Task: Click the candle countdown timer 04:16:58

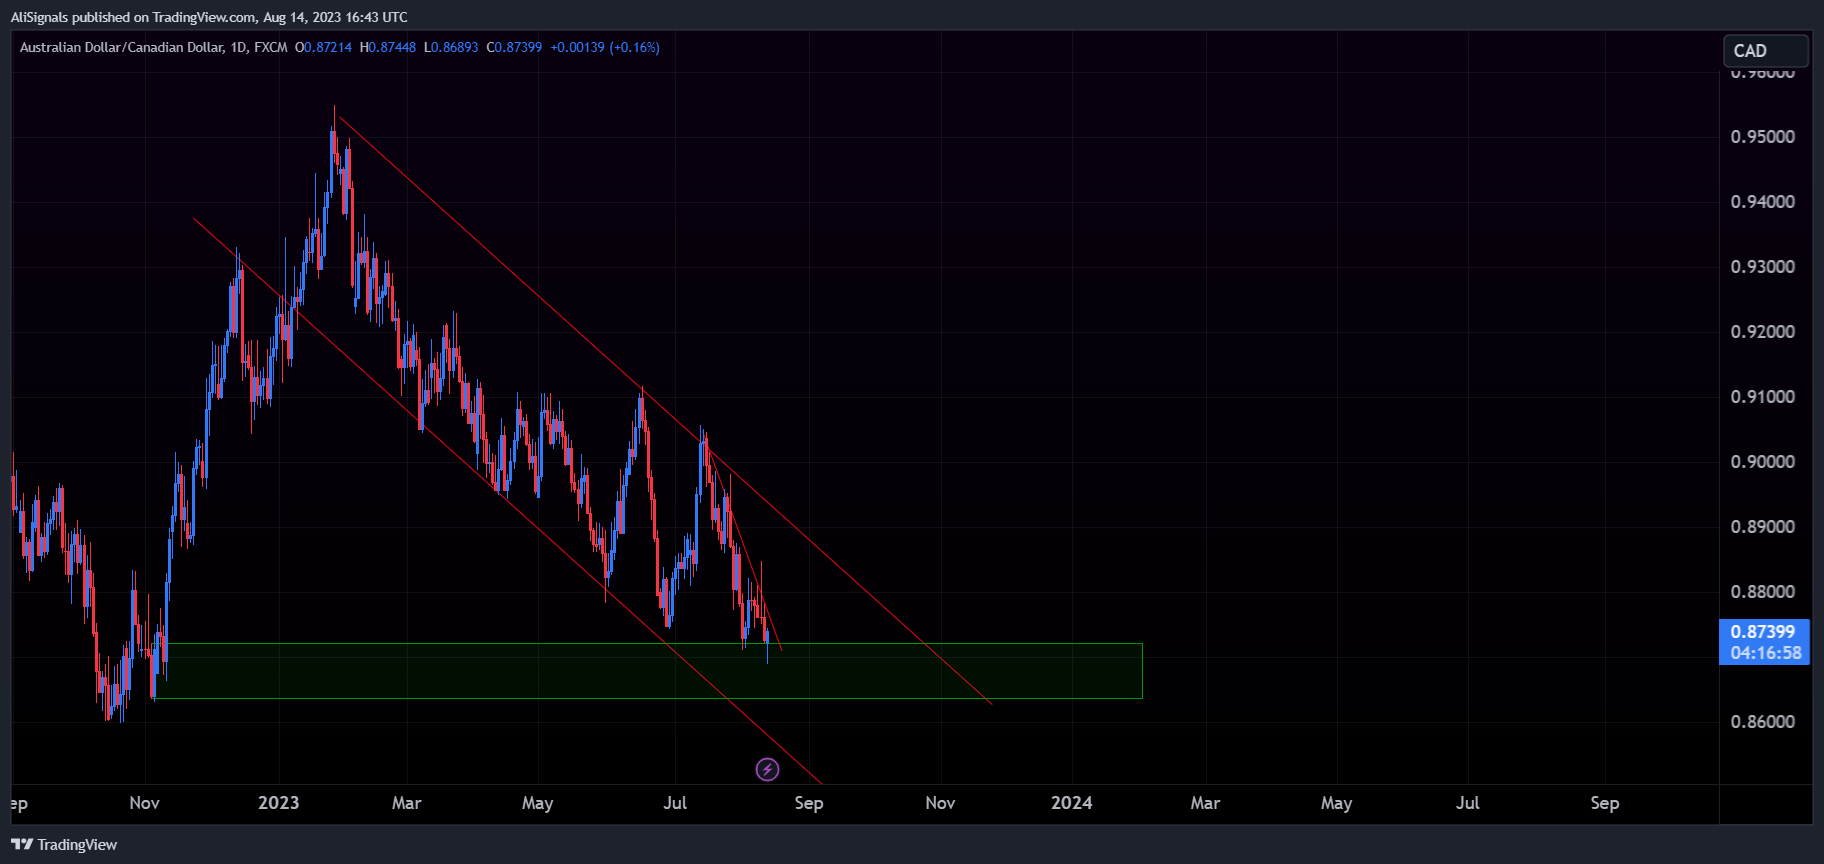Action: [1765, 653]
